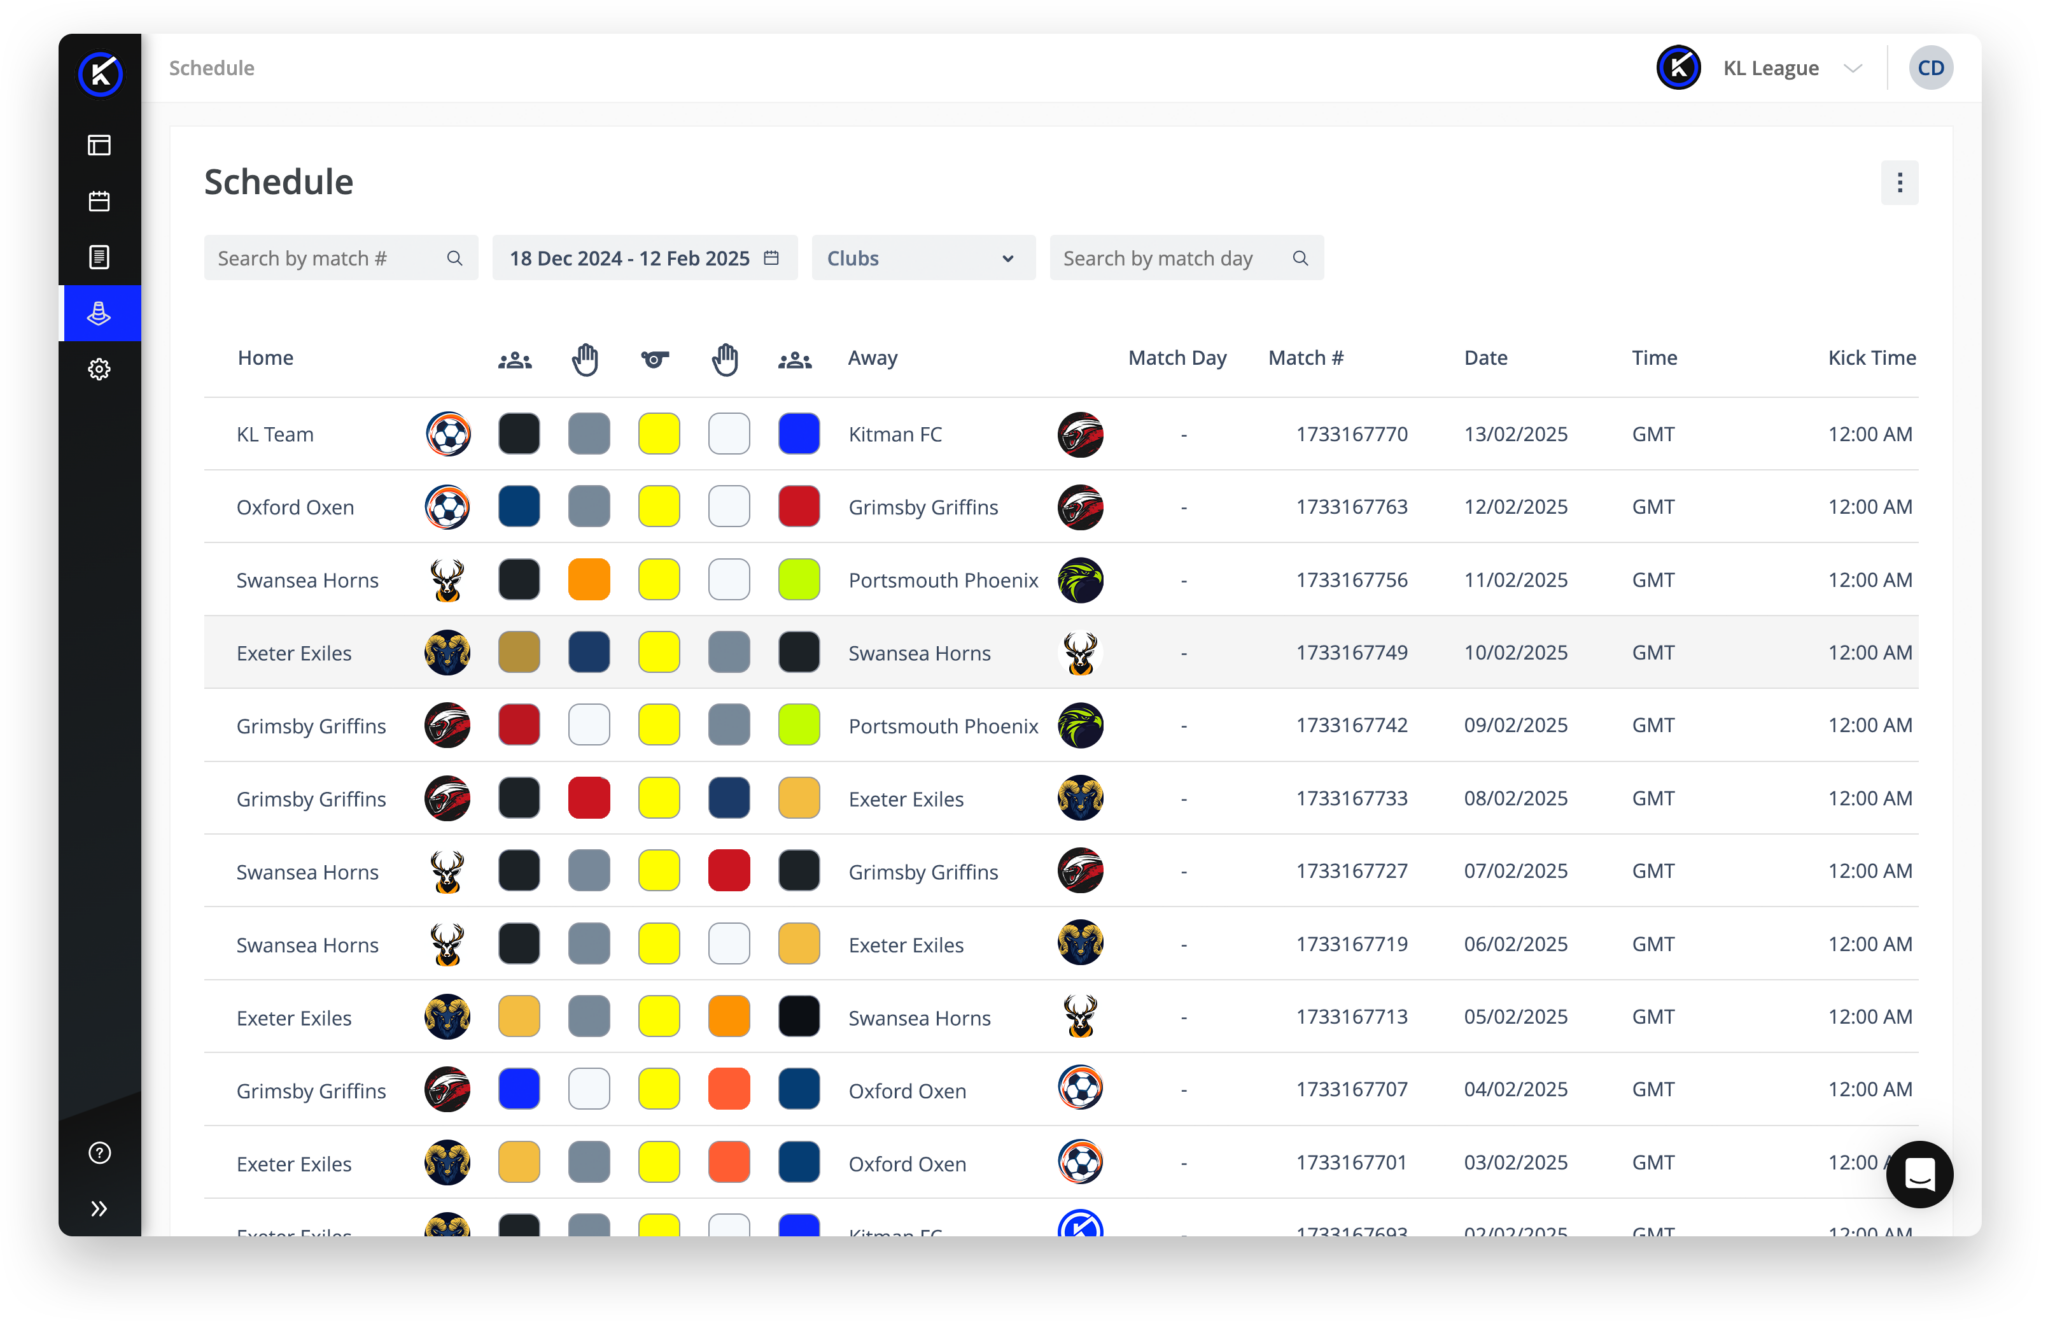Select KL Team's yellow kit color swatch
Image resolution: width=2048 pixels, height=1335 pixels.
click(x=659, y=433)
